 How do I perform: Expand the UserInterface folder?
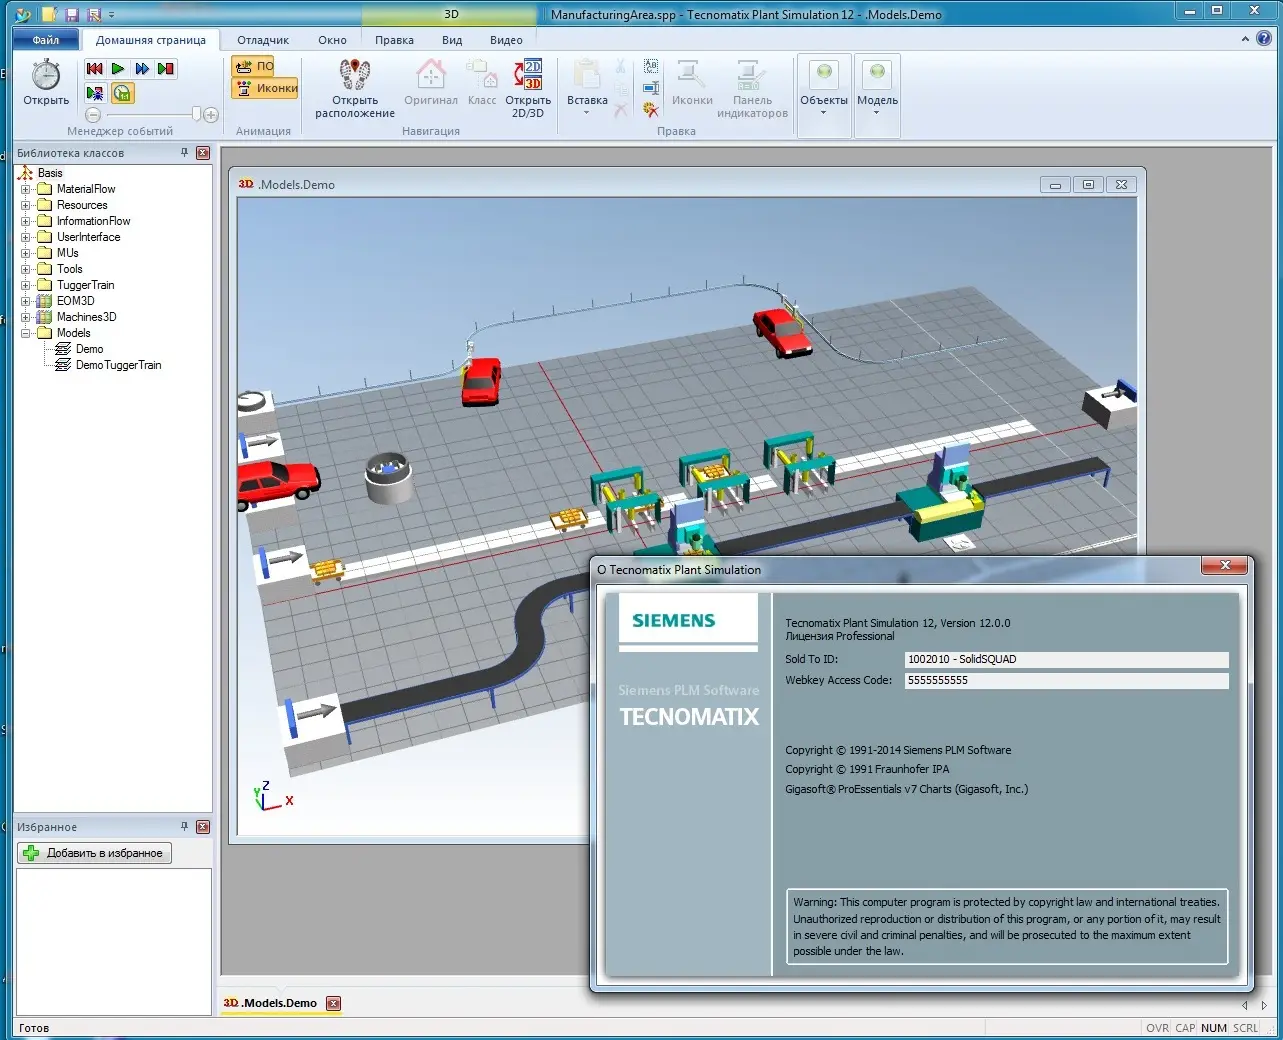(x=26, y=237)
